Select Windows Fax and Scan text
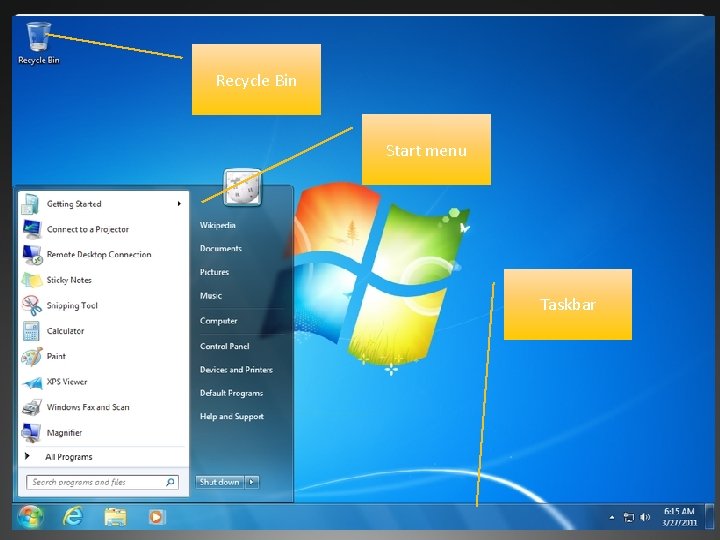This screenshot has width=720, height=540. pos(88,407)
